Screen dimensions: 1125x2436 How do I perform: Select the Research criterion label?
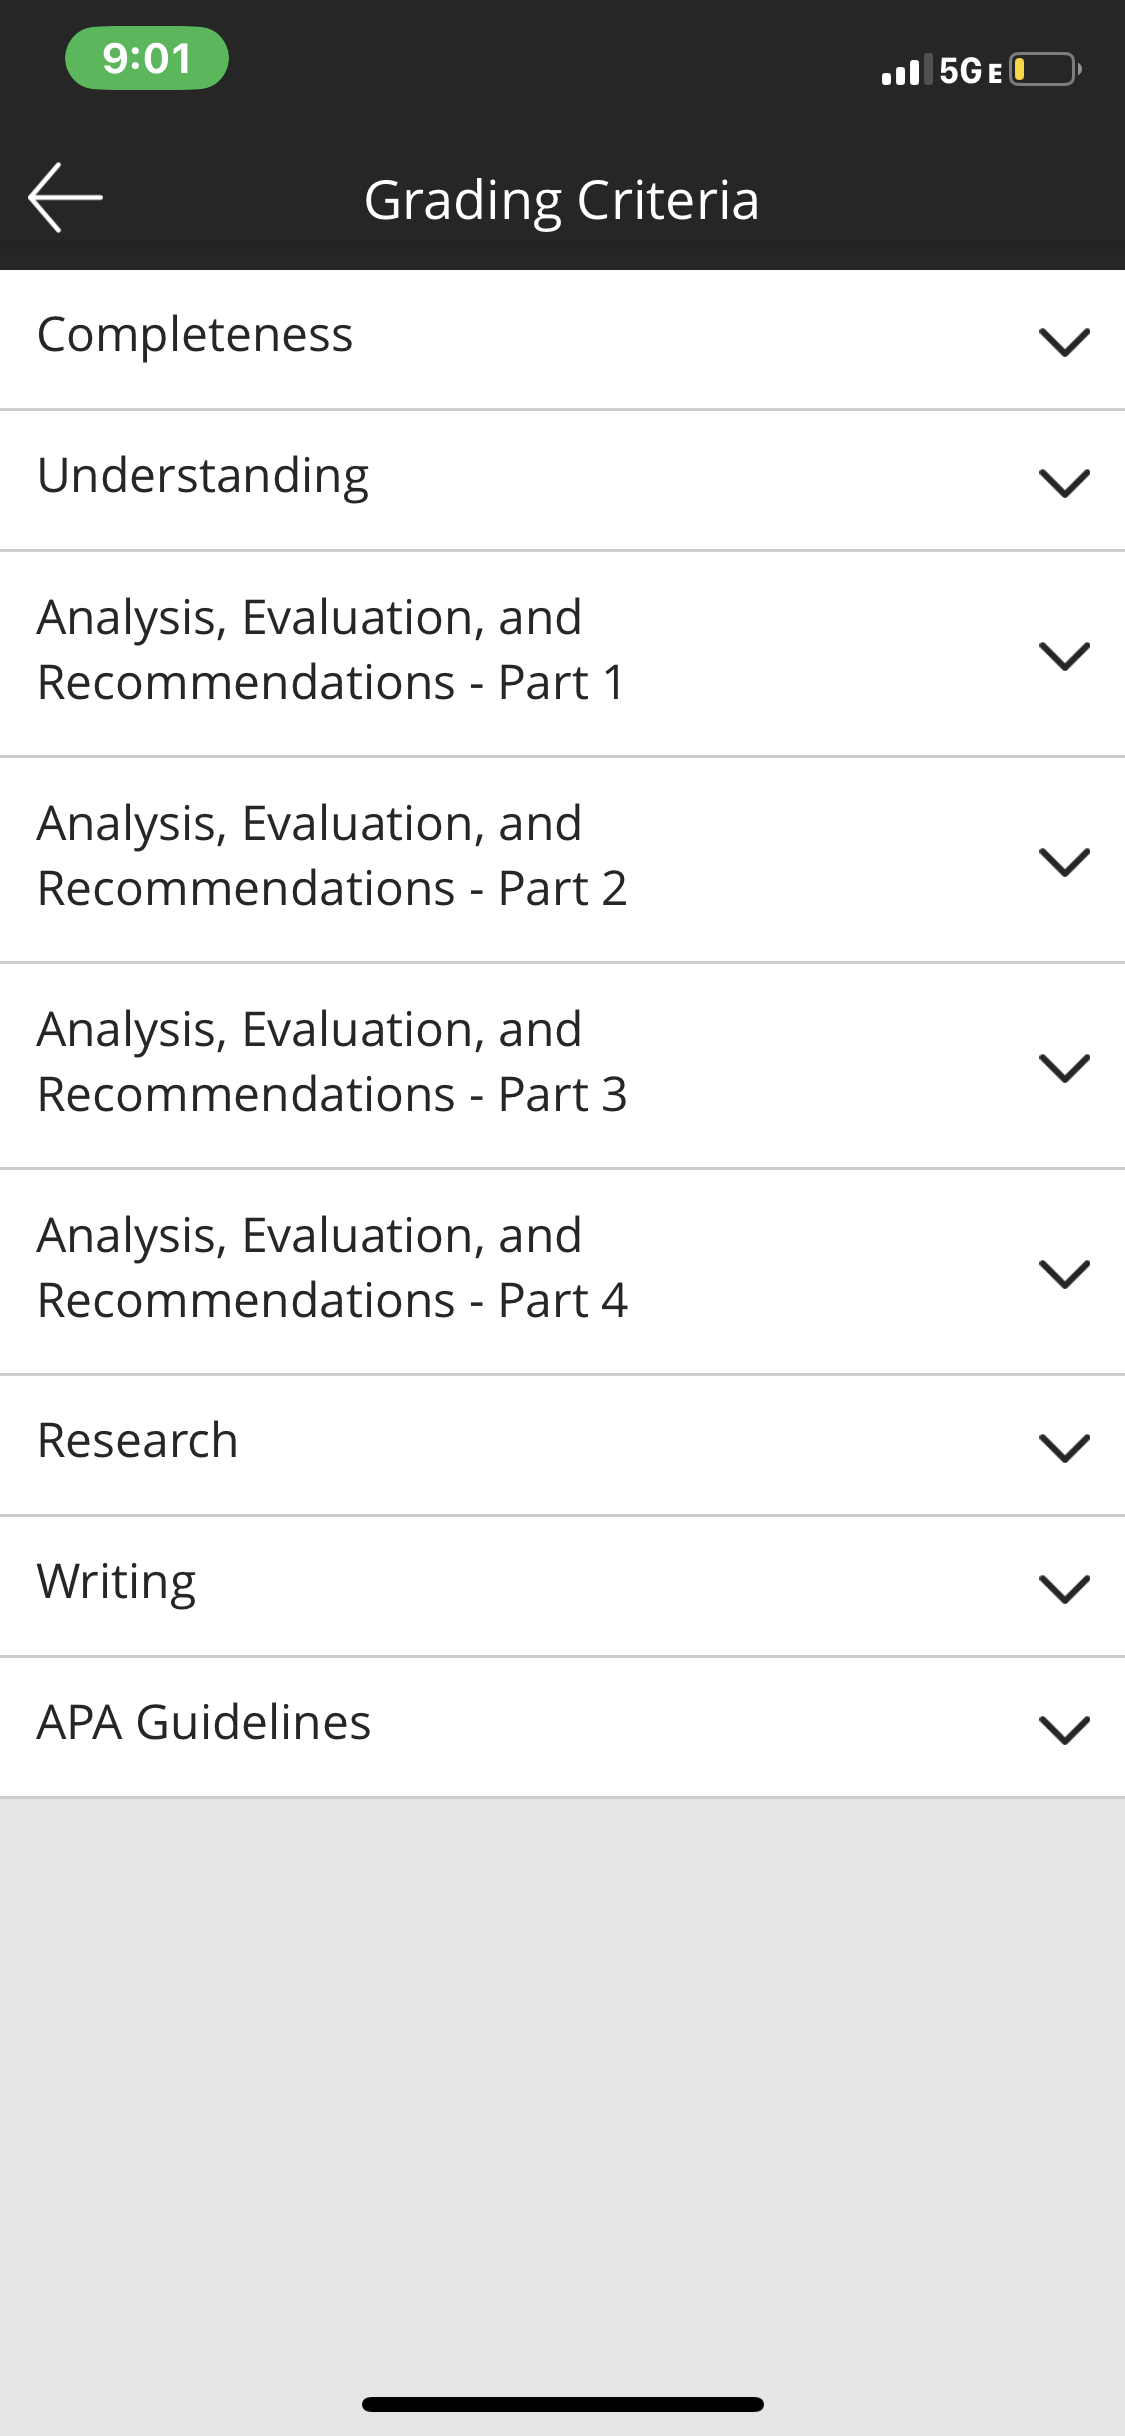click(138, 1440)
